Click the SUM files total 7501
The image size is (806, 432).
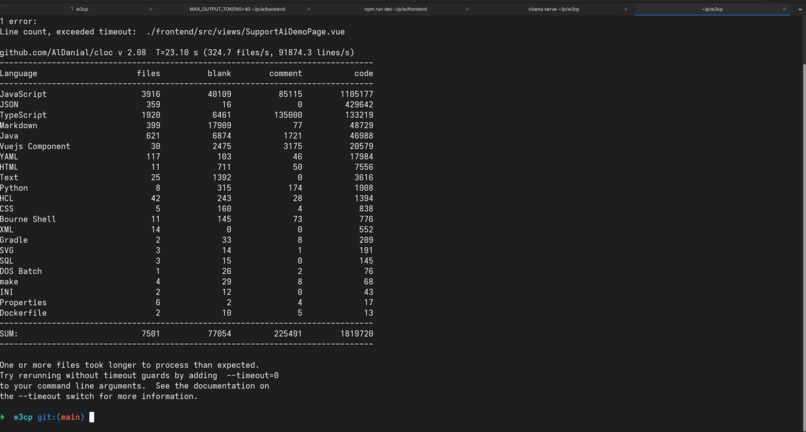[151, 334]
